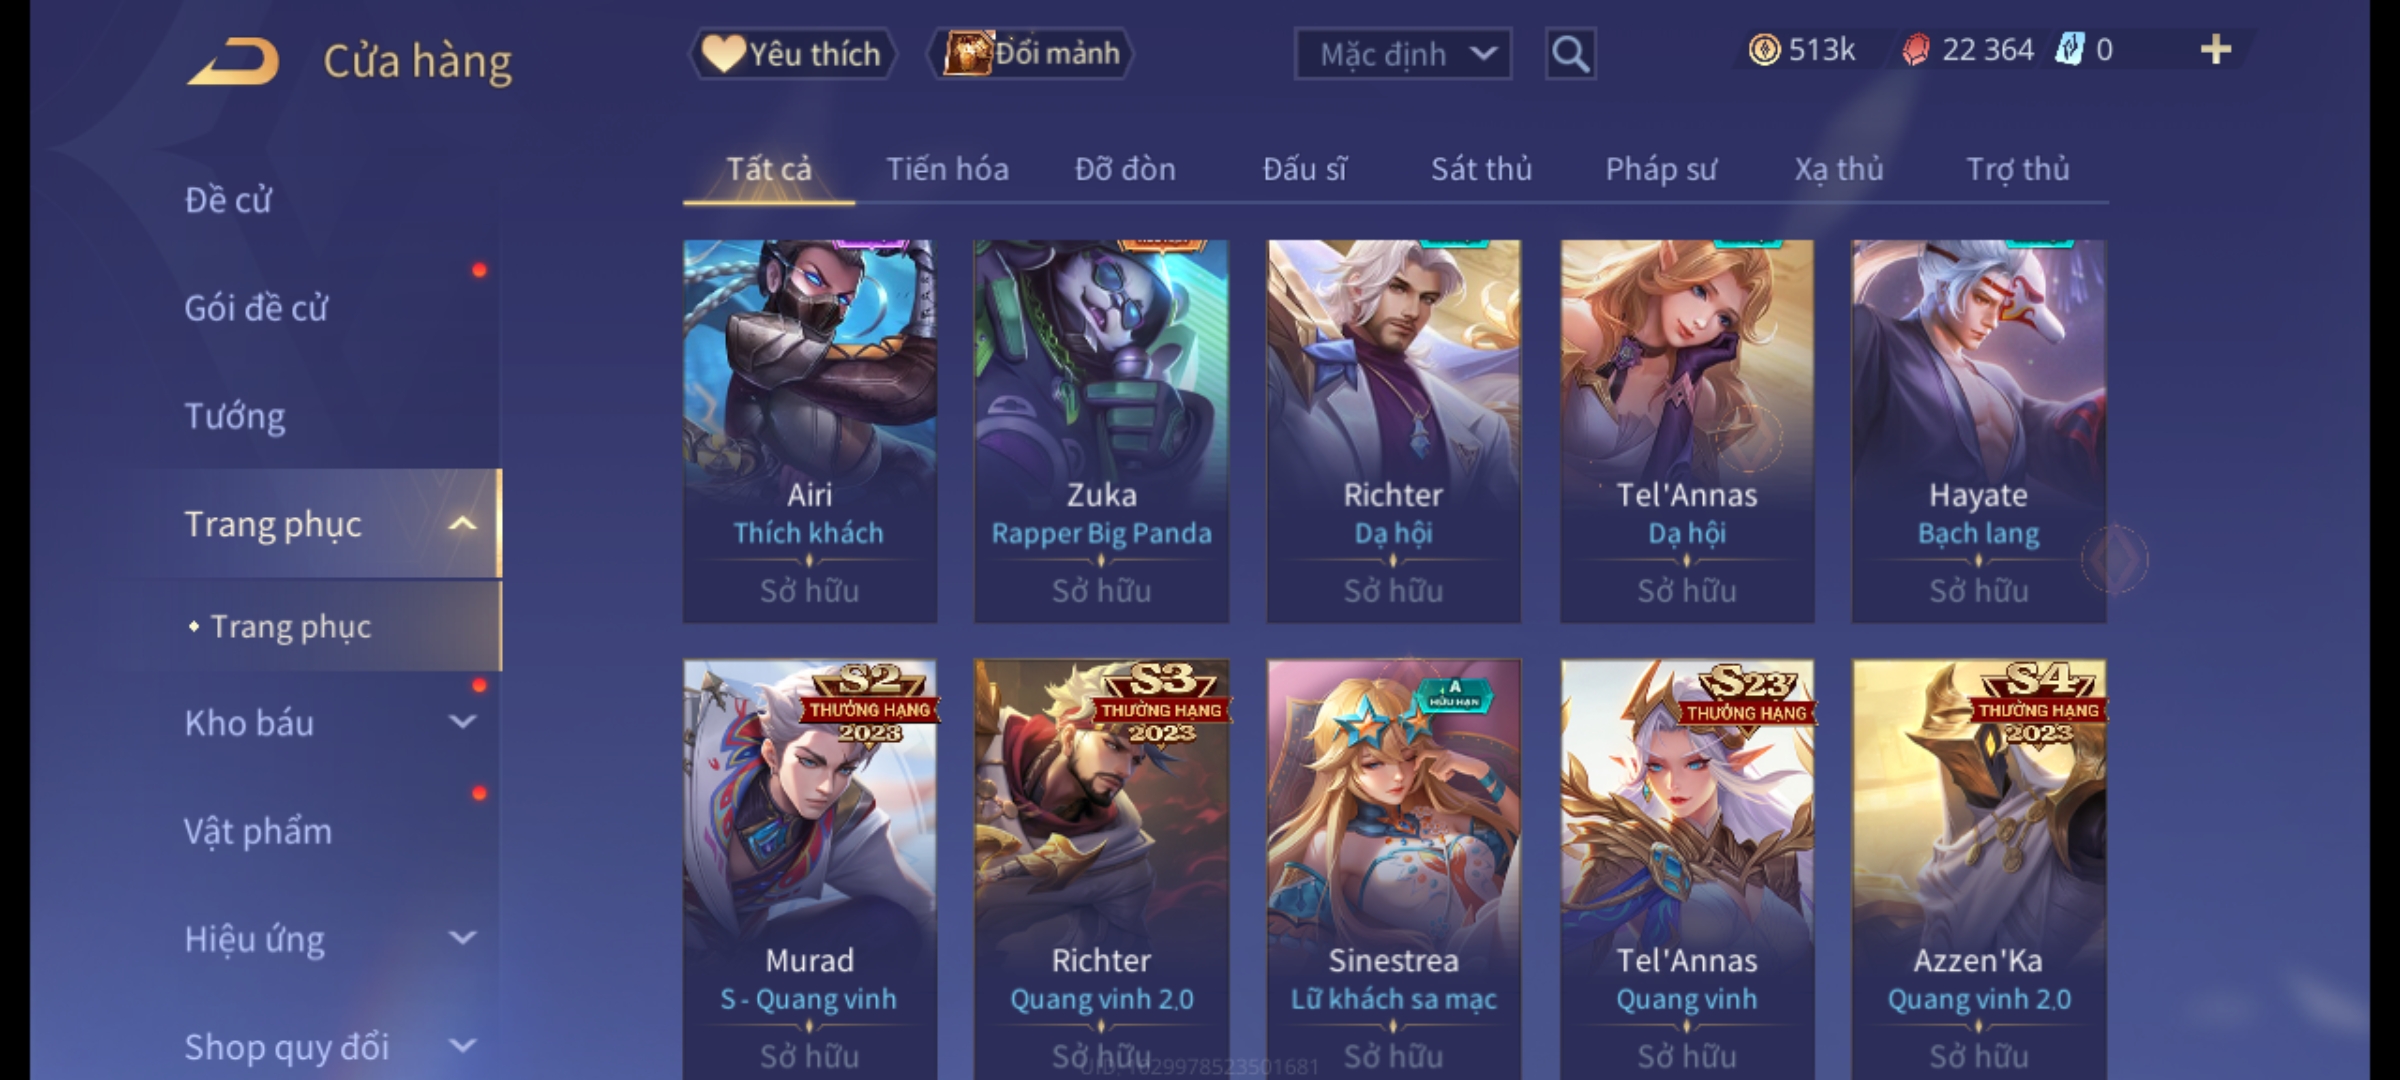Go to Tướng in sidebar

pos(234,416)
